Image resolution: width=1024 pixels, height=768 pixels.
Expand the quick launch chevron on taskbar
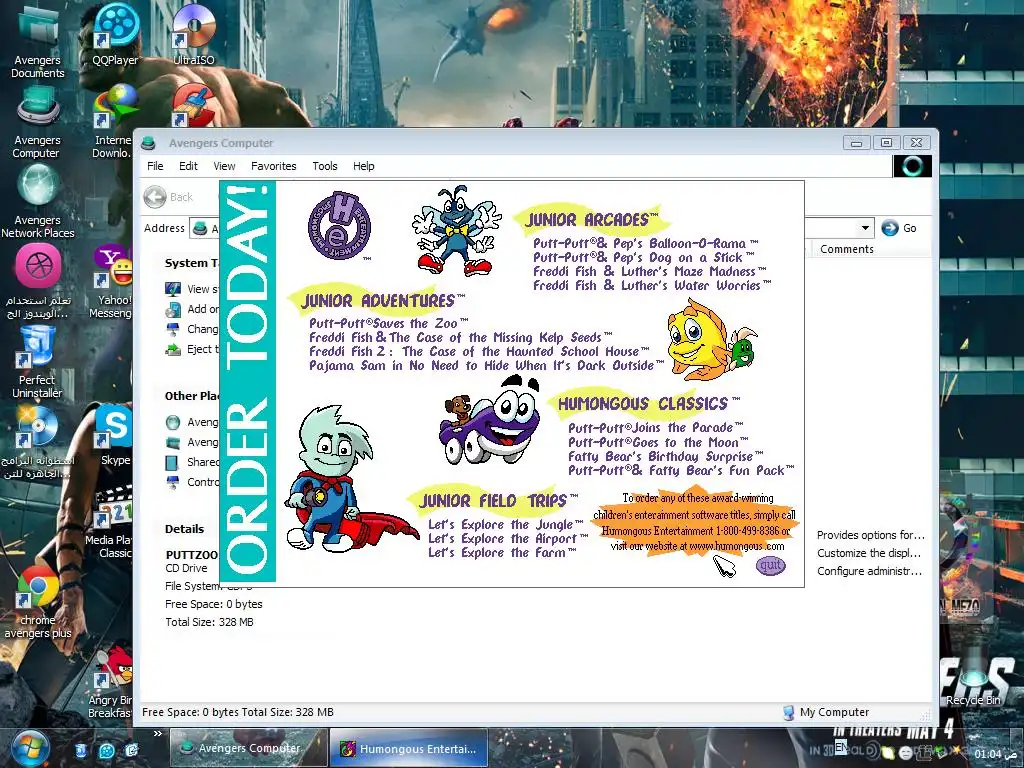click(x=157, y=734)
